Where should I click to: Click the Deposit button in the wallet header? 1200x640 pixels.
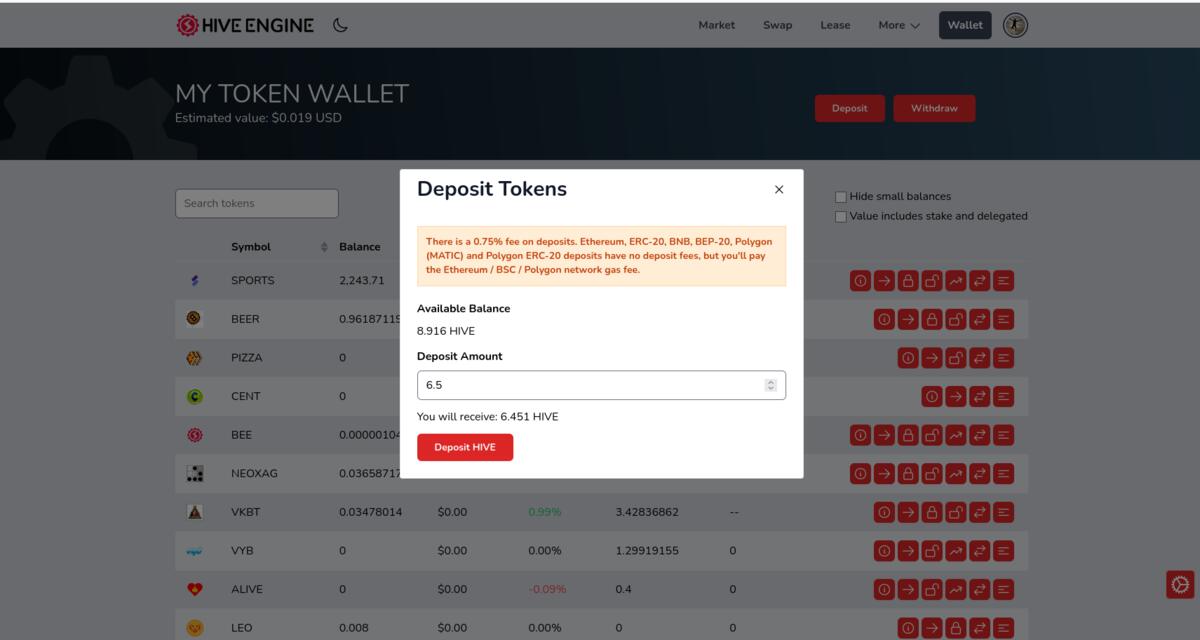click(850, 108)
